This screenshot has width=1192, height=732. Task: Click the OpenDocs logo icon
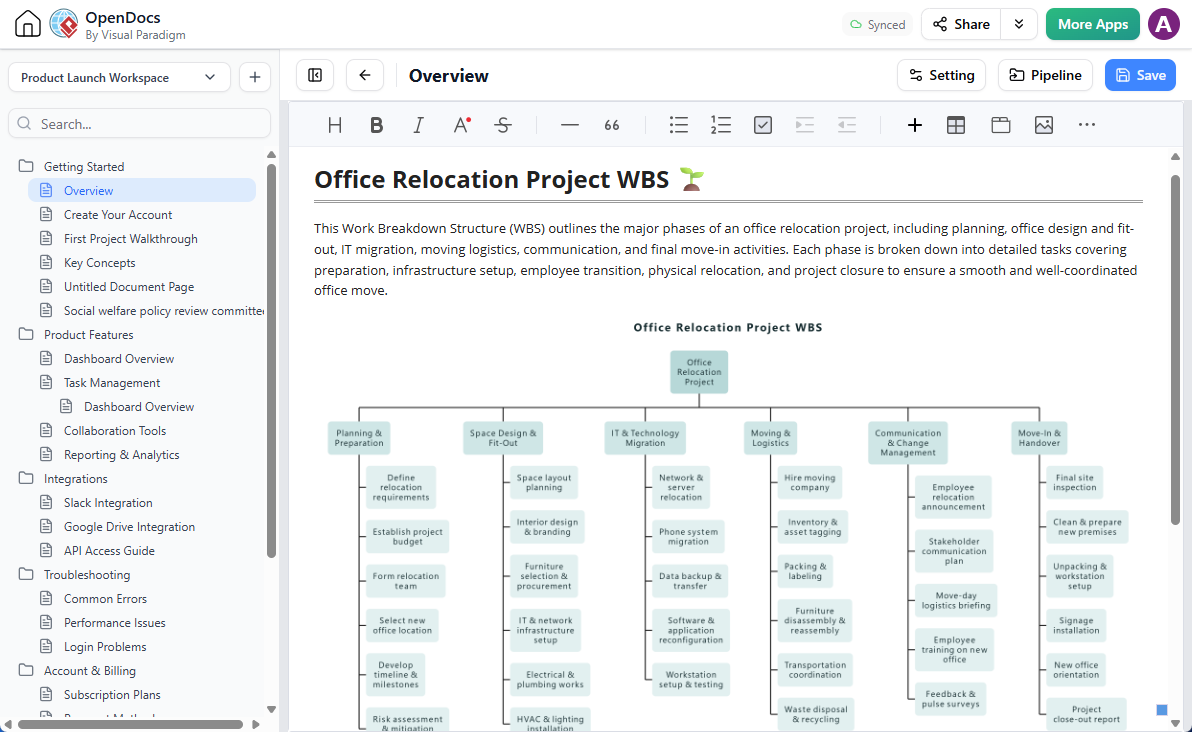pyautogui.click(x=64, y=24)
